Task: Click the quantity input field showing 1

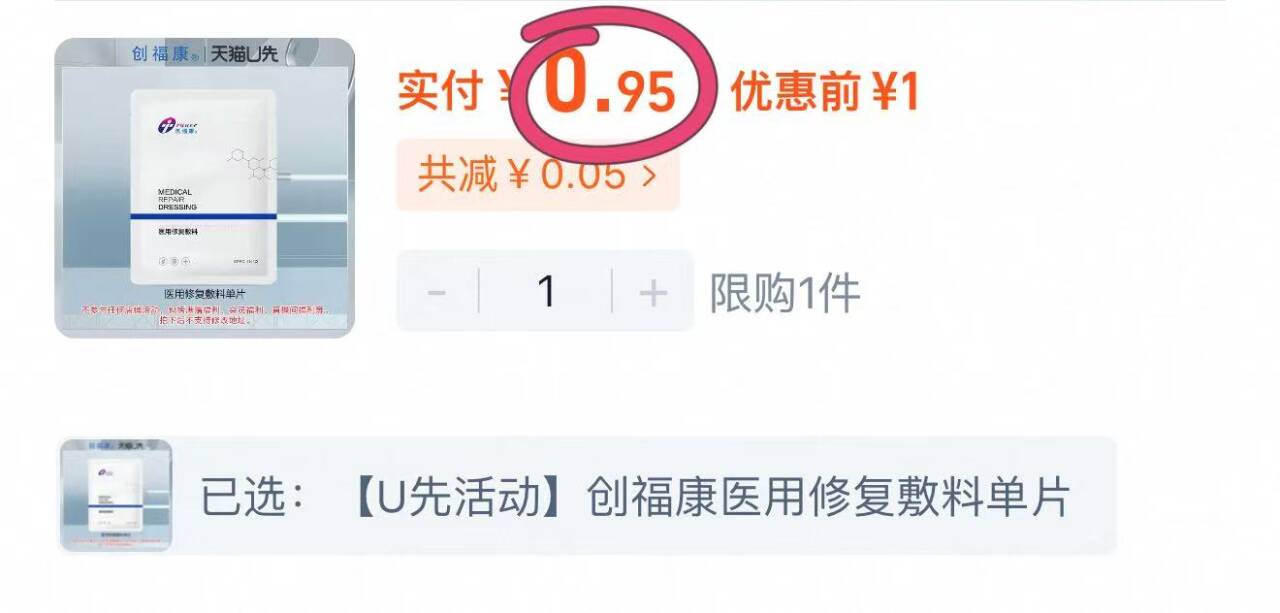Action: 546,292
